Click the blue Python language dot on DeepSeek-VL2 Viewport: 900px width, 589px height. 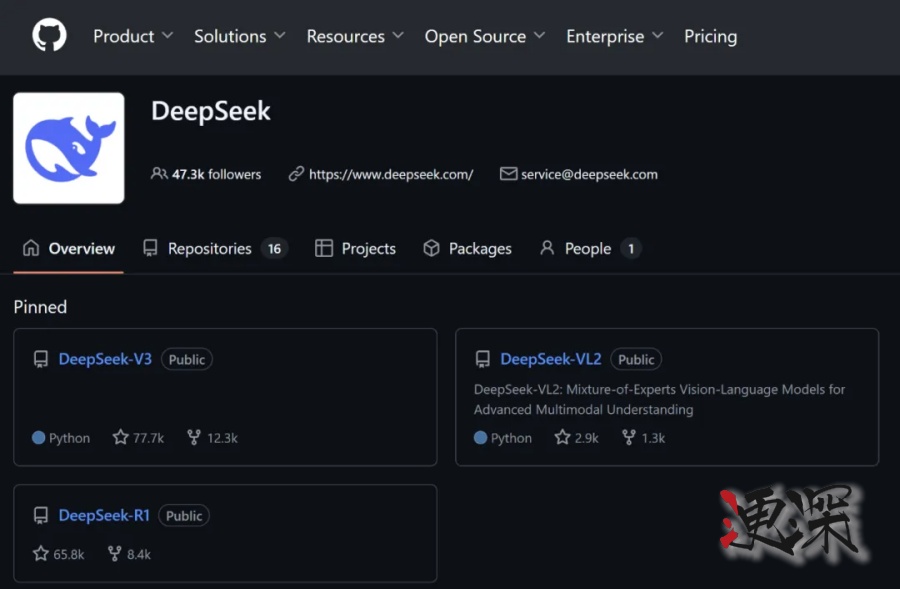478,437
